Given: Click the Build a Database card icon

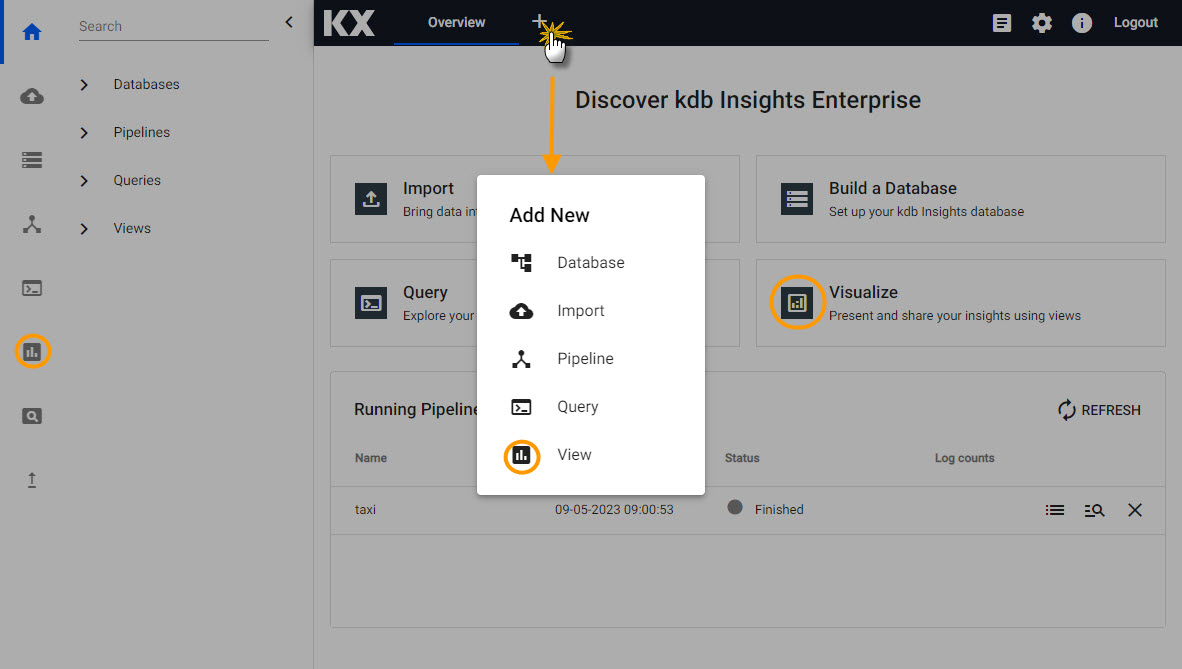Looking at the screenshot, I should [x=797, y=199].
